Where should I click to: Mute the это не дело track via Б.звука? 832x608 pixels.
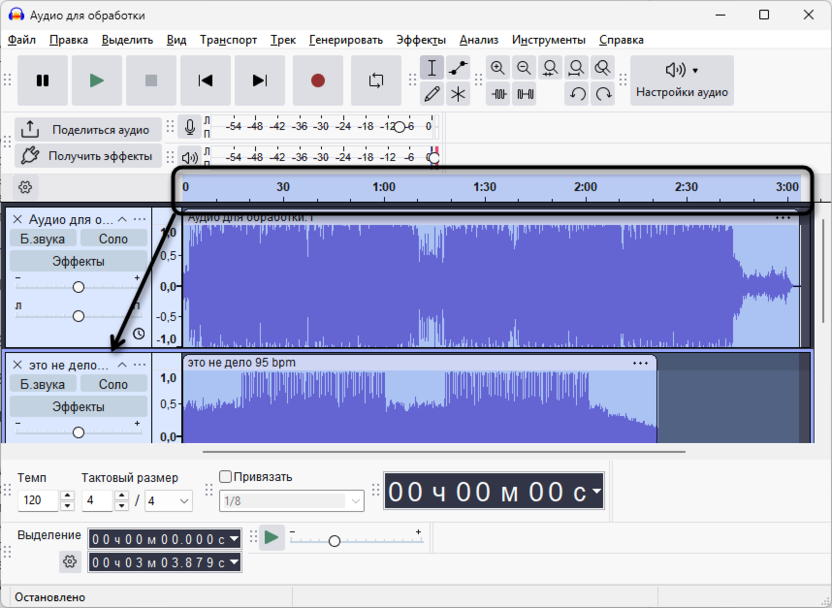(41, 383)
